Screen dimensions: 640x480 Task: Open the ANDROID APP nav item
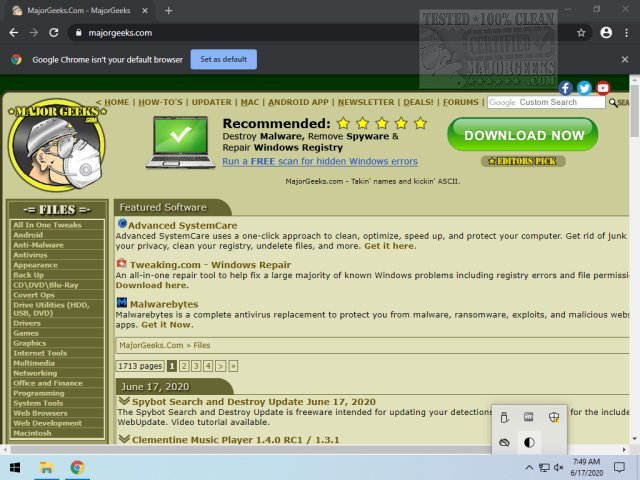coord(298,102)
